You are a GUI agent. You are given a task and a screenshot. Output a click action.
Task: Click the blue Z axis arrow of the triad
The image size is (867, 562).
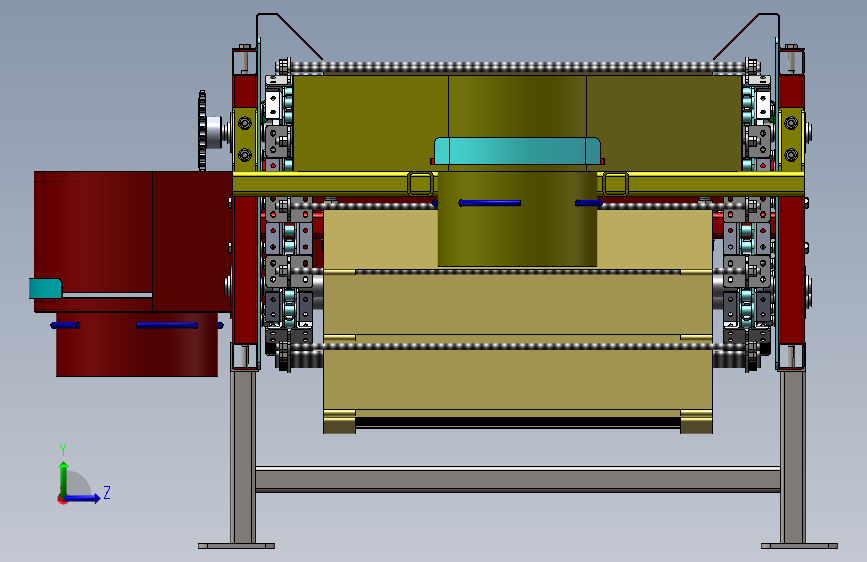(83, 498)
